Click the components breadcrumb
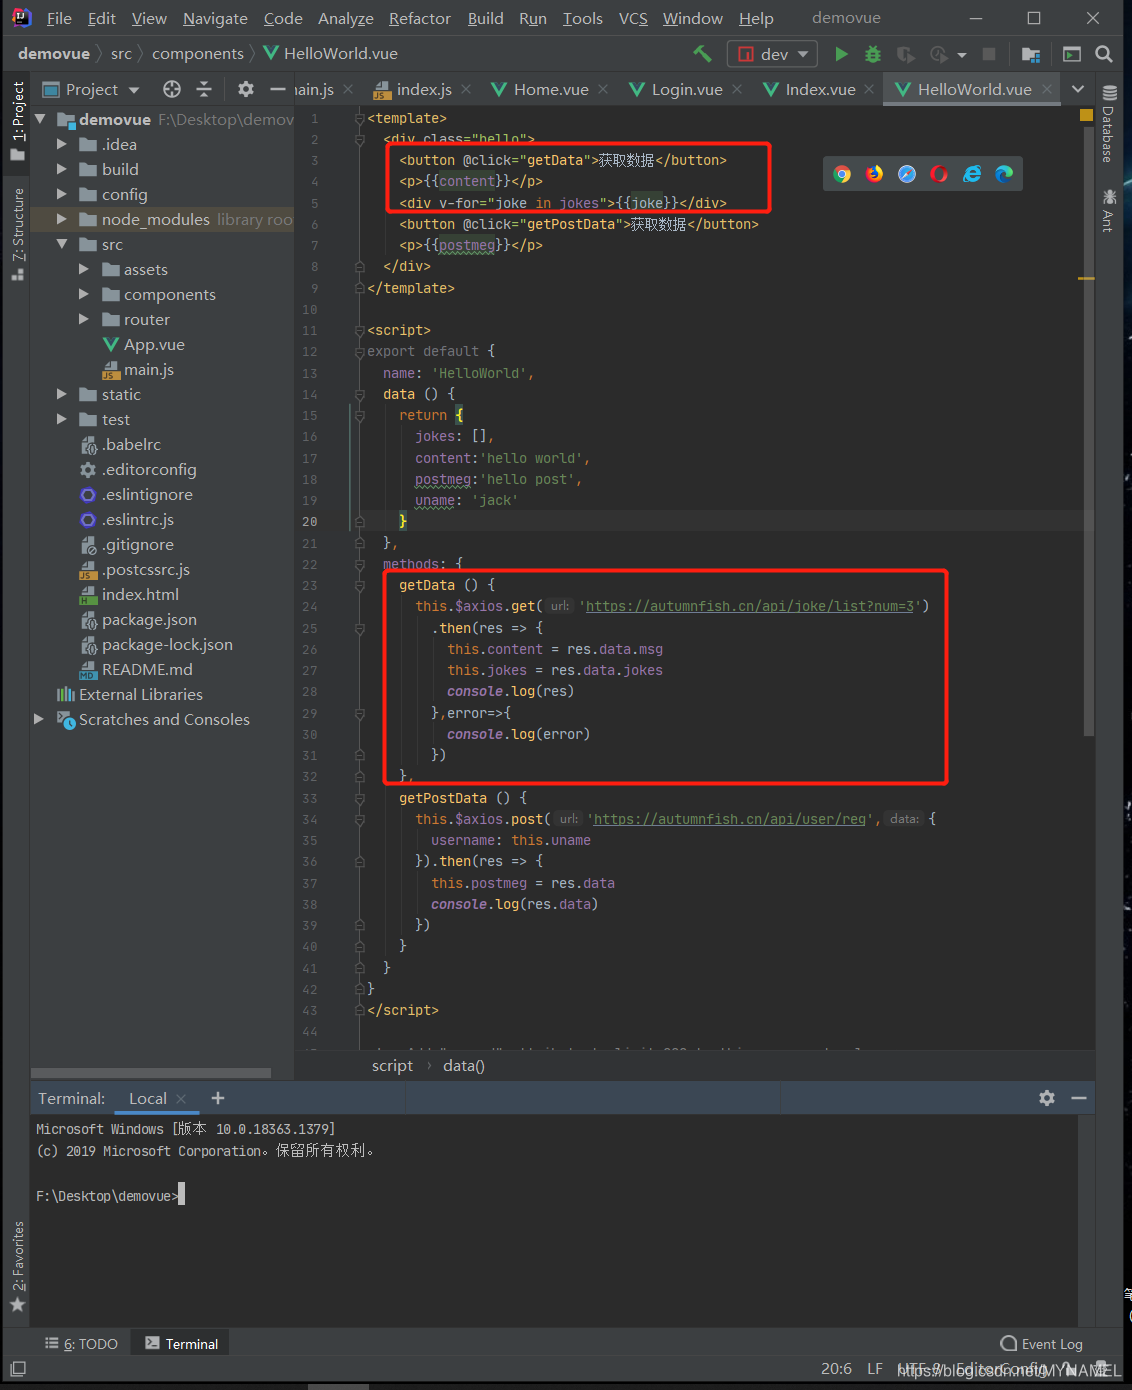Viewport: 1132px width, 1390px height. pyautogui.click(x=198, y=54)
